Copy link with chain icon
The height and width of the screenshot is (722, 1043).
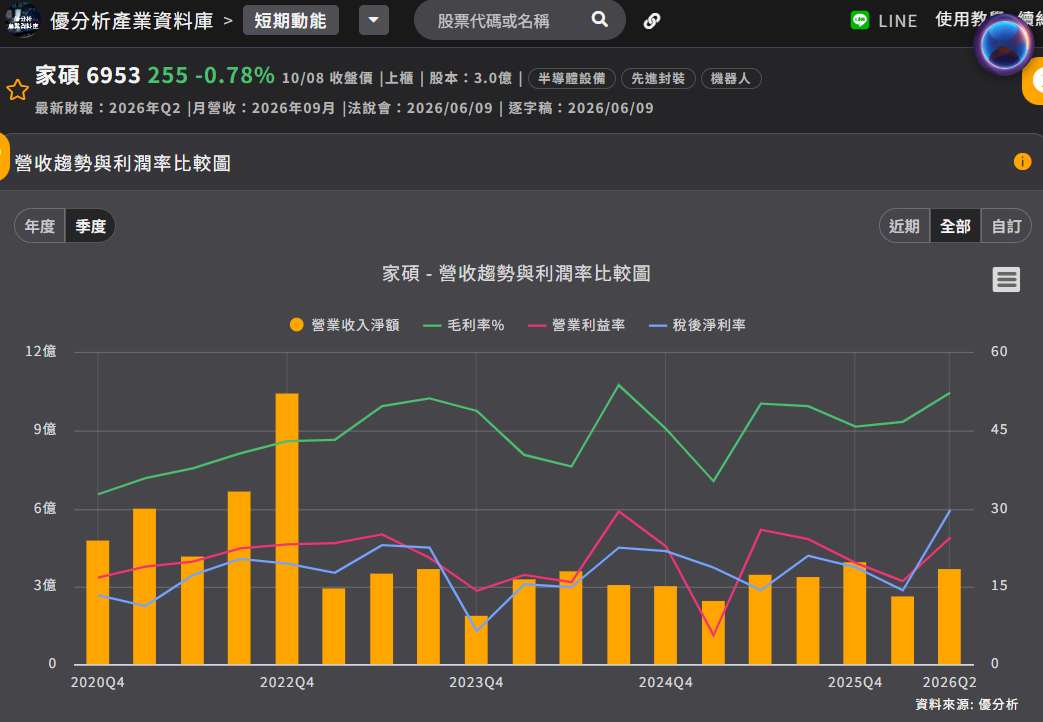(652, 21)
